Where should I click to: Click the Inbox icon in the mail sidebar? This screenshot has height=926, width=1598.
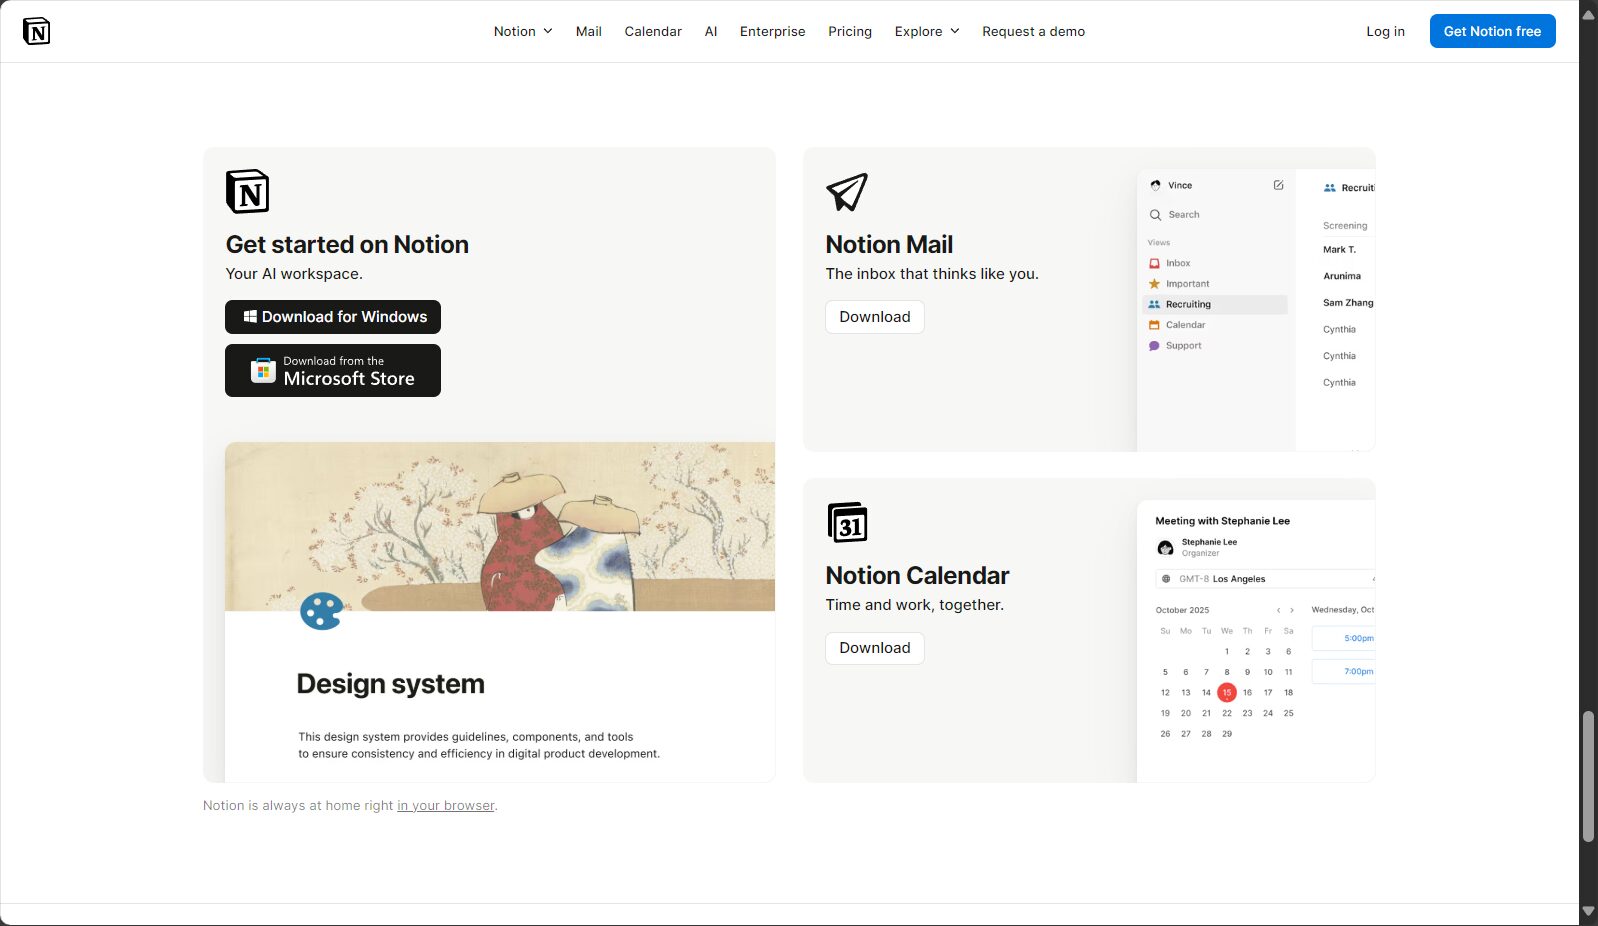point(1154,263)
